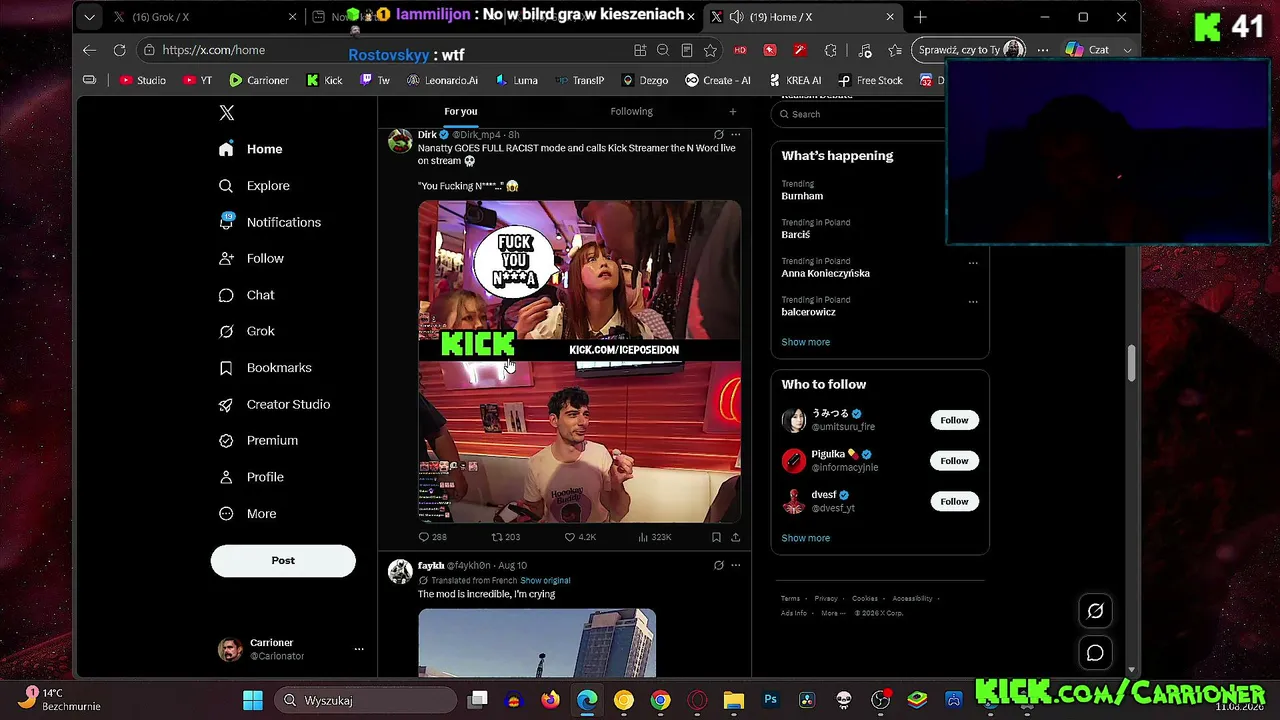The height and width of the screenshot is (720, 1280).
Task: Open Grok actions on Dirk's post
Action: click(718, 134)
